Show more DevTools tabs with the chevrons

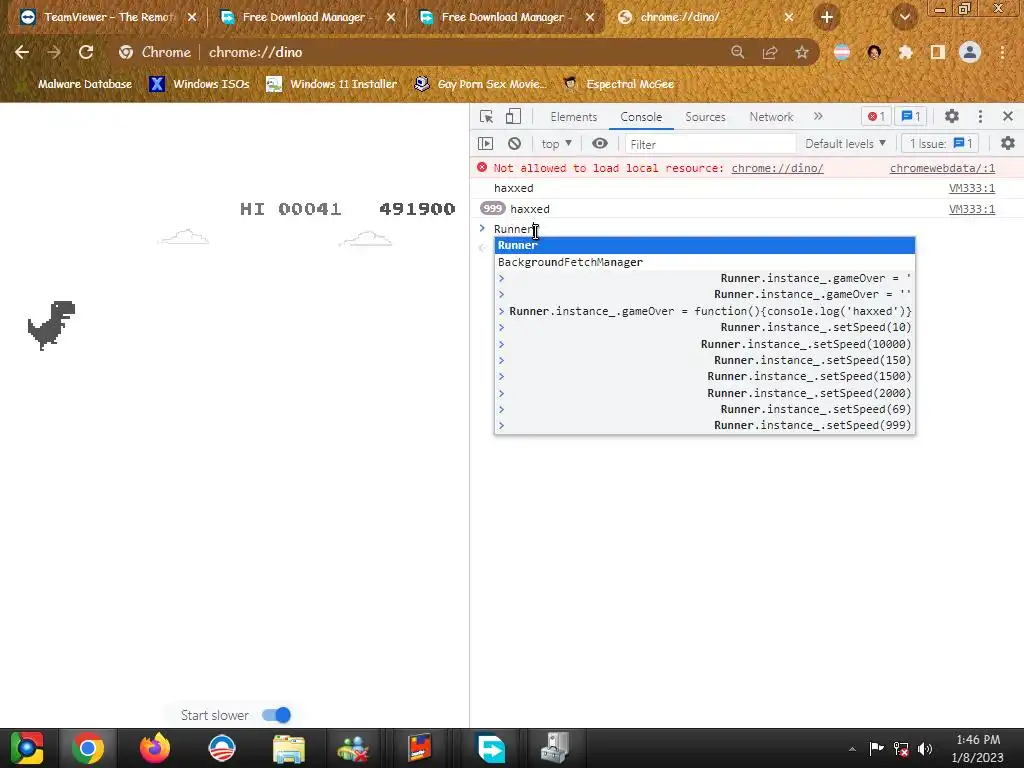pos(818,116)
